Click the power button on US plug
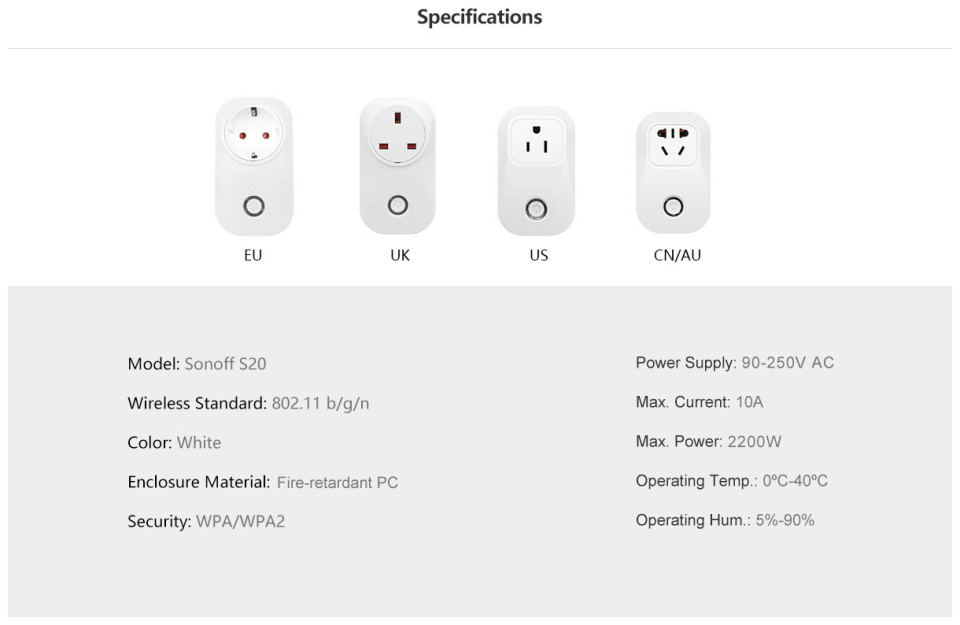The width and height of the screenshot is (960, 625). point(536,209)
